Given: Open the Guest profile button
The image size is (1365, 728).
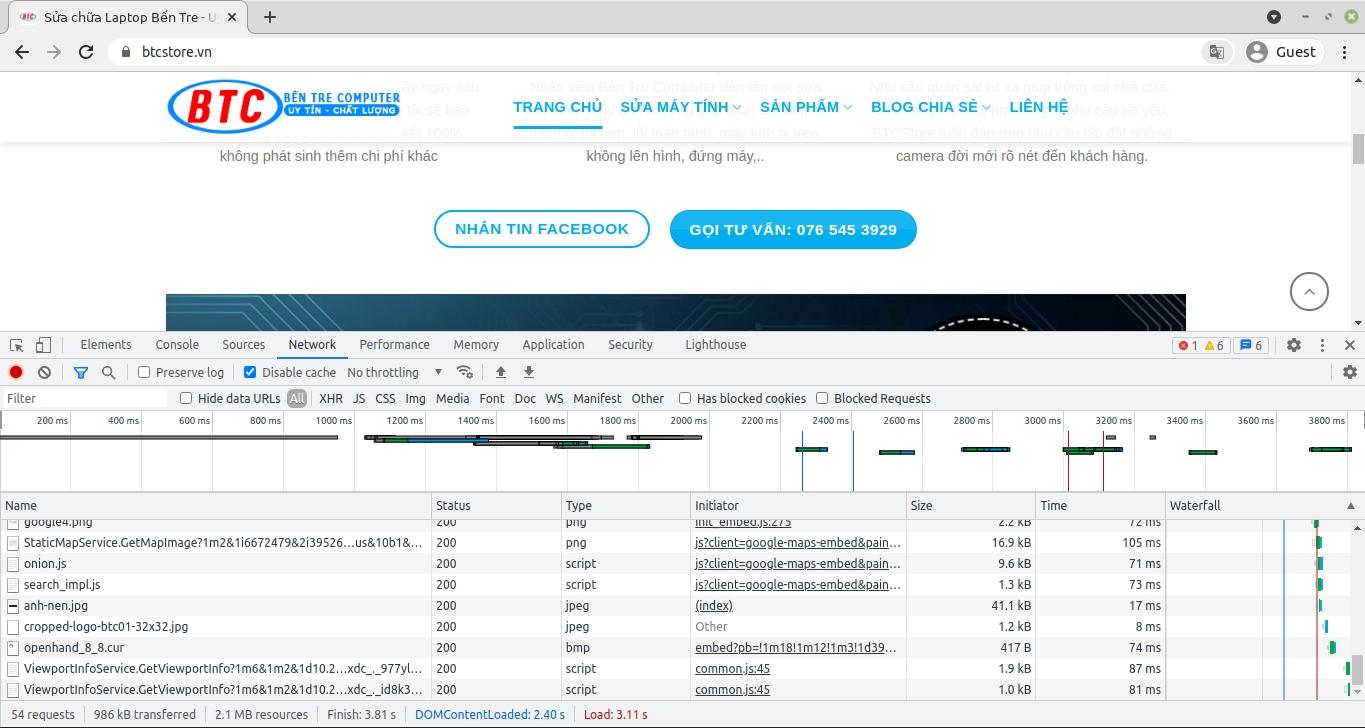Looking at the screenshot, I should click(1282, 52).
